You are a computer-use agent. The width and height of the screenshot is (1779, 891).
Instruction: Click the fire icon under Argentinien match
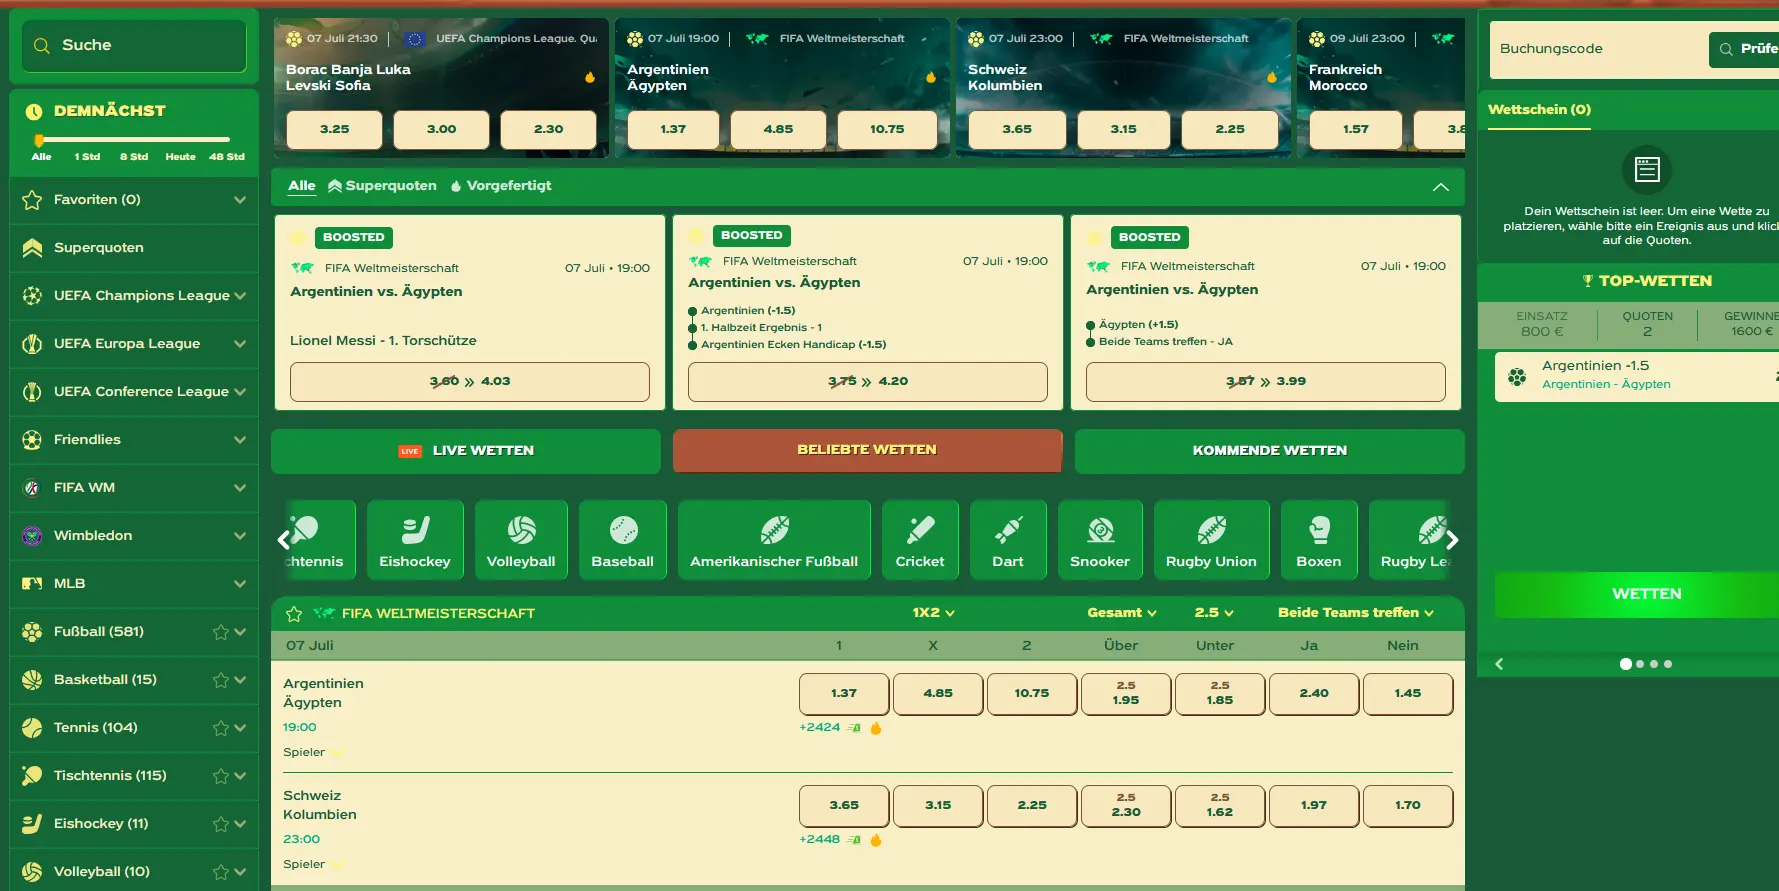pos(876,728)
